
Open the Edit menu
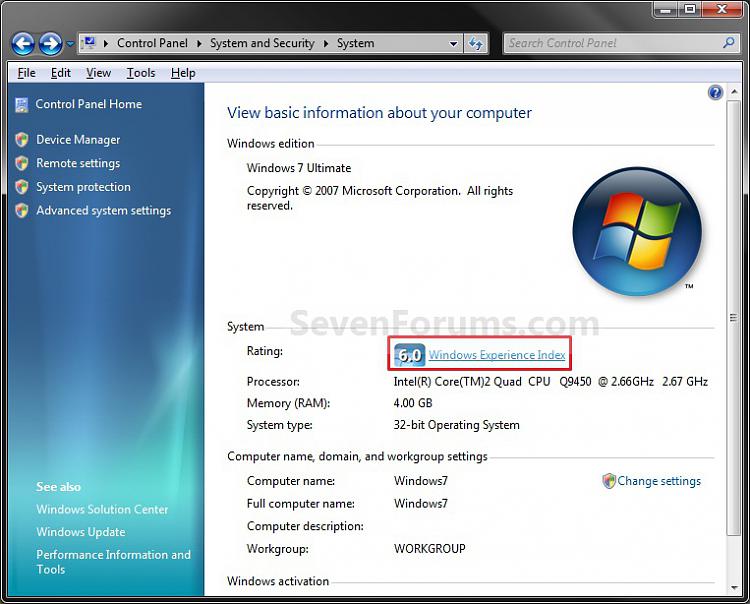61,73
